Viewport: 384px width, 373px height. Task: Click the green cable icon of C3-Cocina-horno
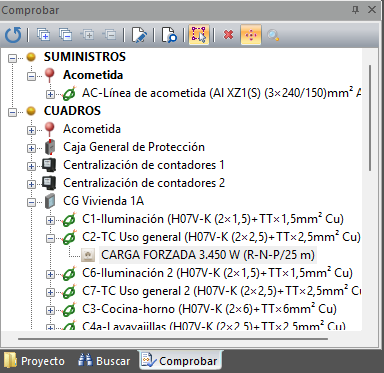[69, 309]
